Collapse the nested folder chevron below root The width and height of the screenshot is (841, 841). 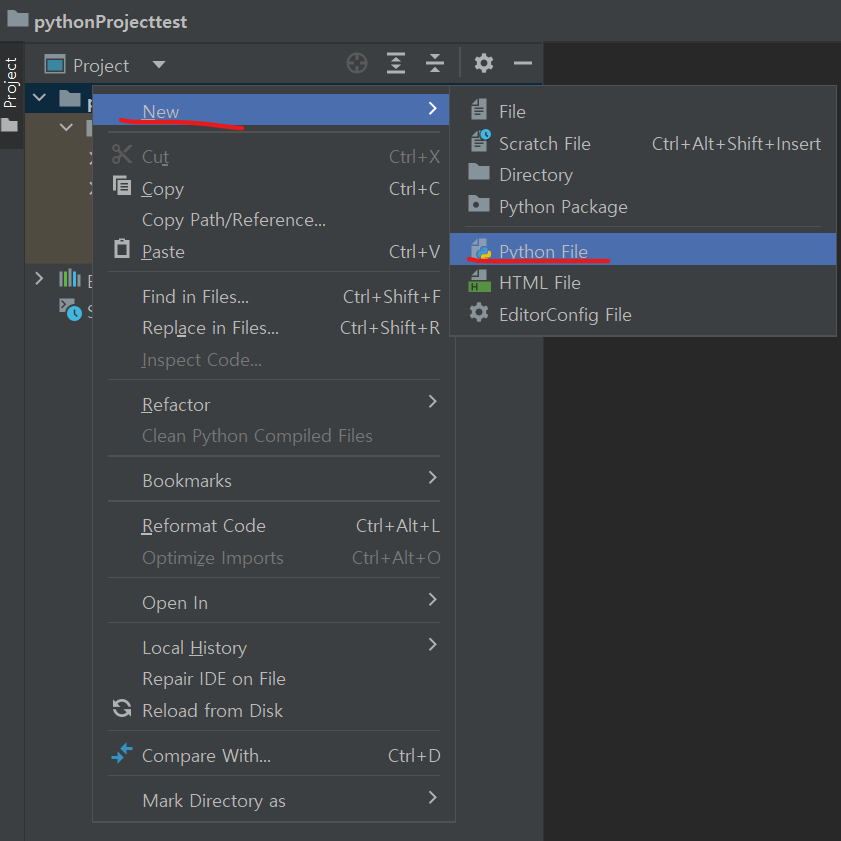point(67,128)
